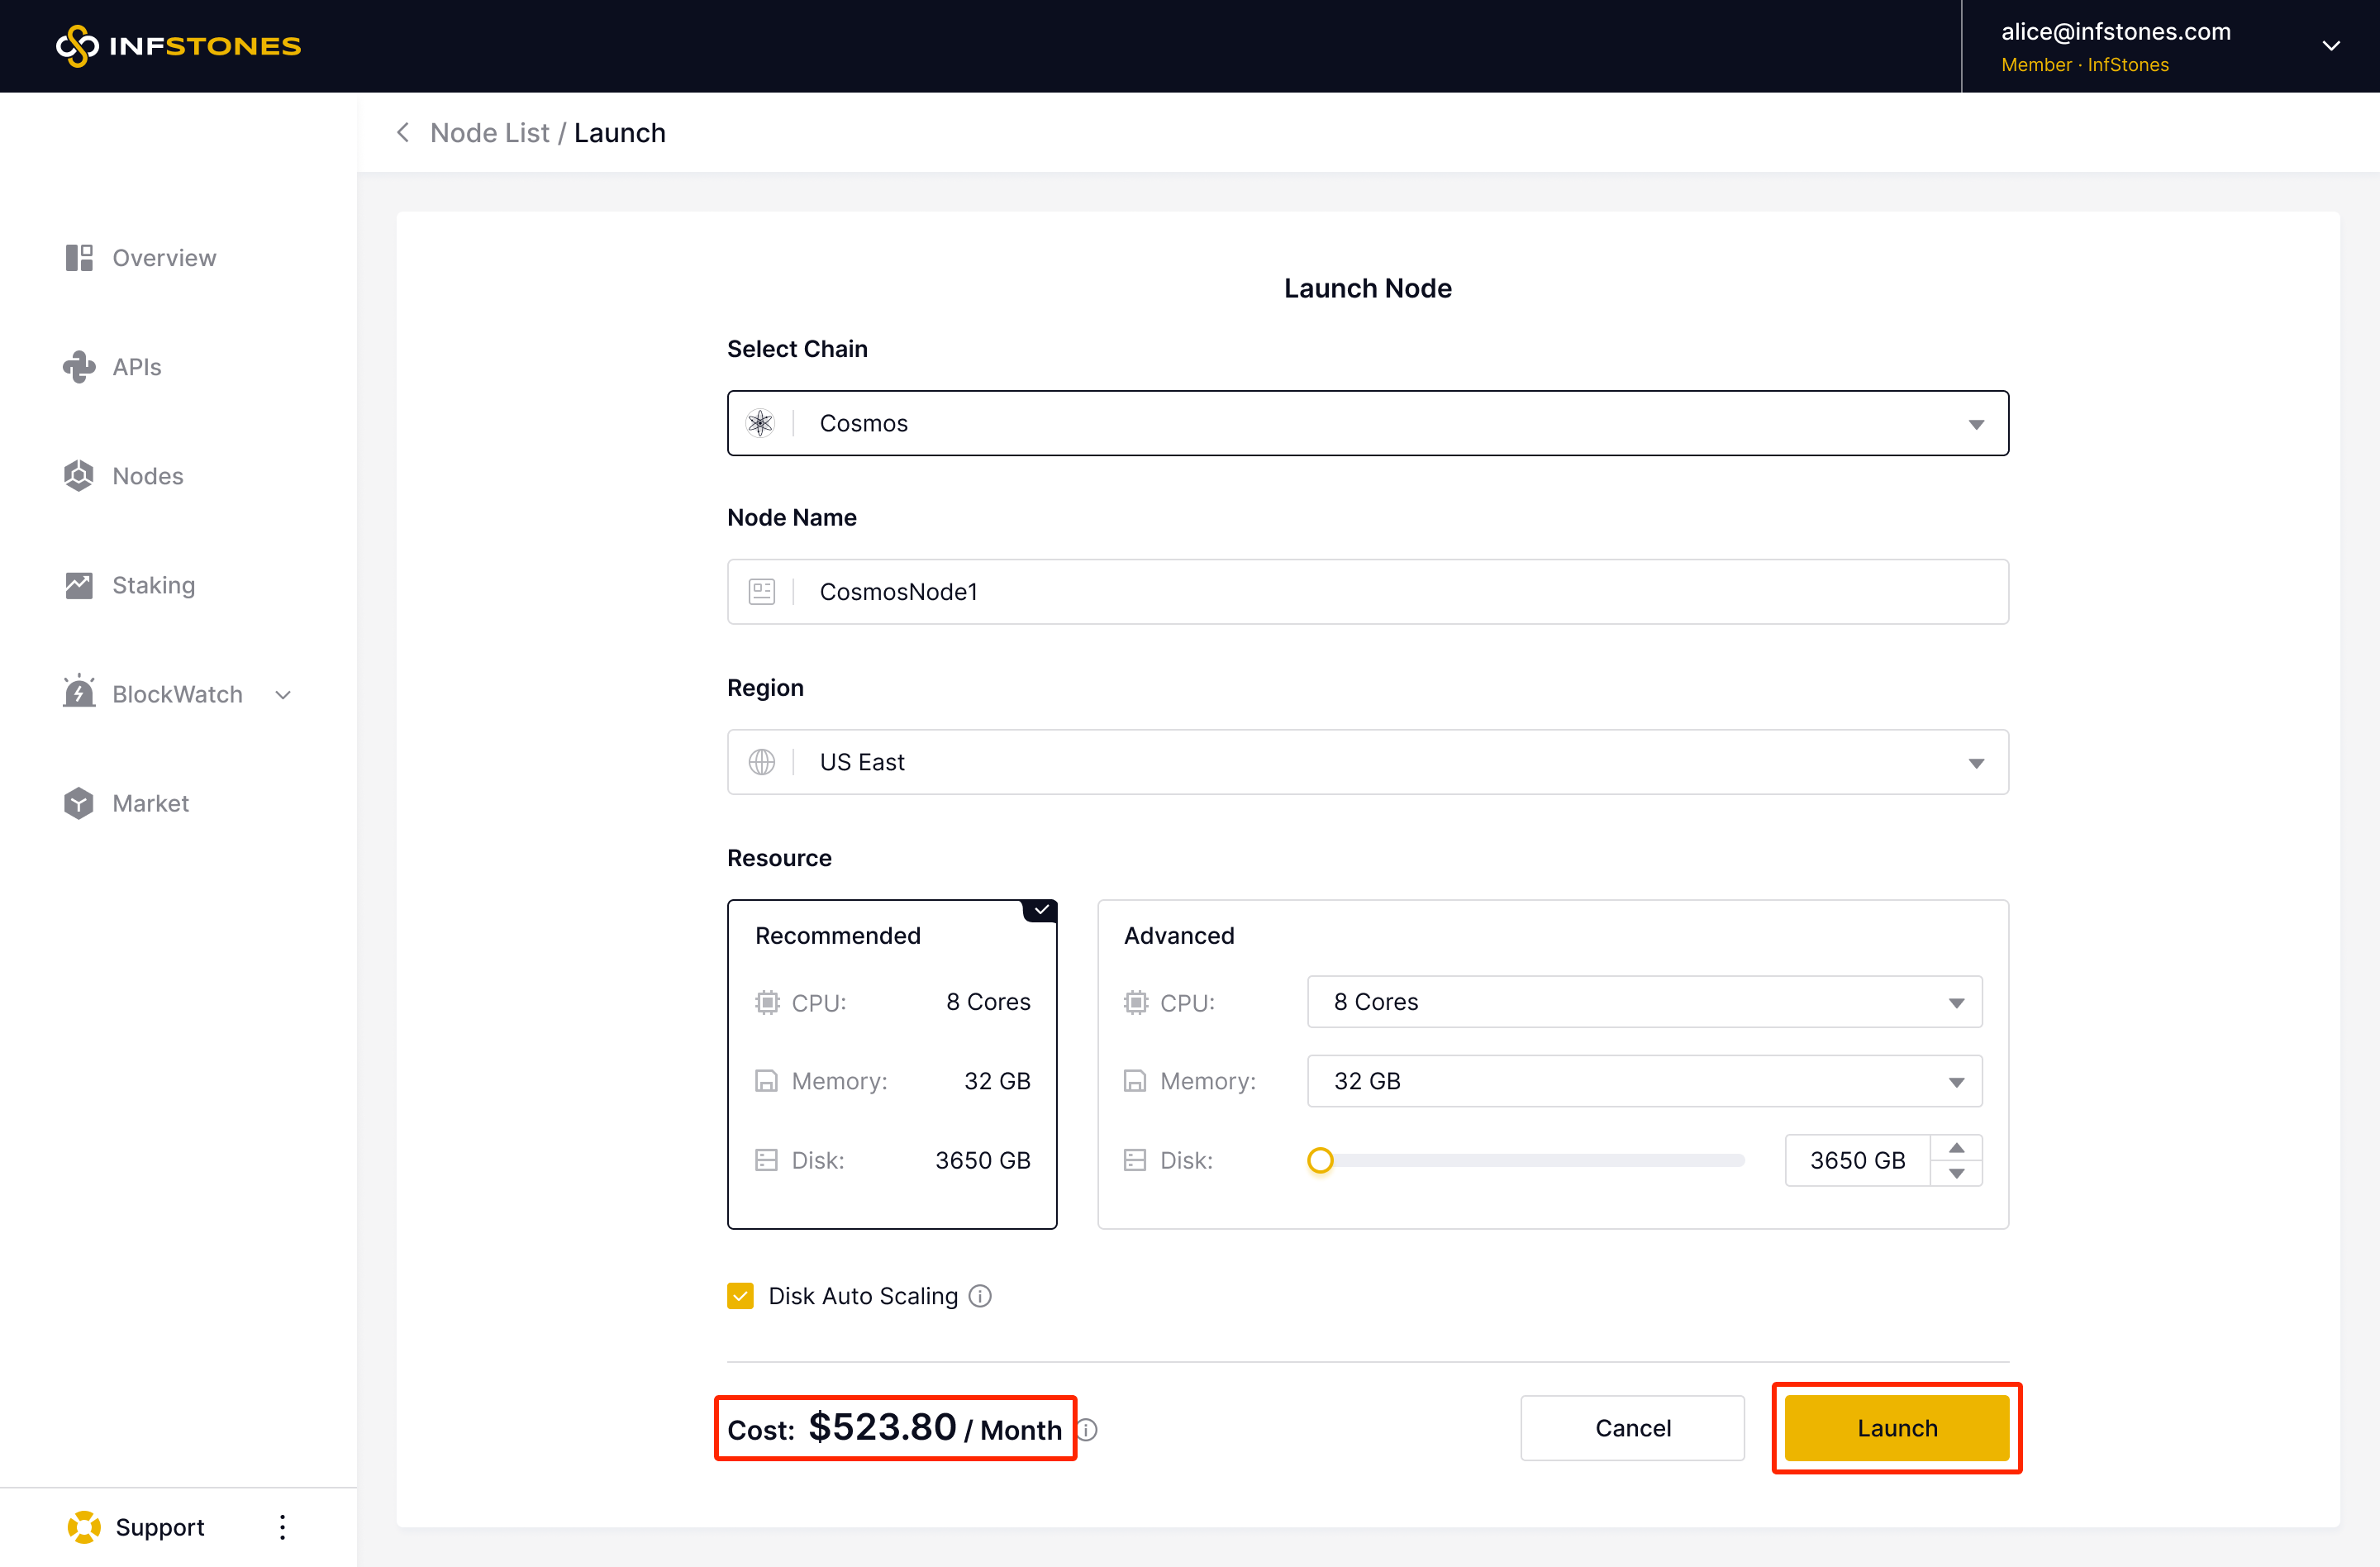Uncheck Disk Auto Scaling checkbox
The image size is (2380, 1567).
coord(740,1296)
